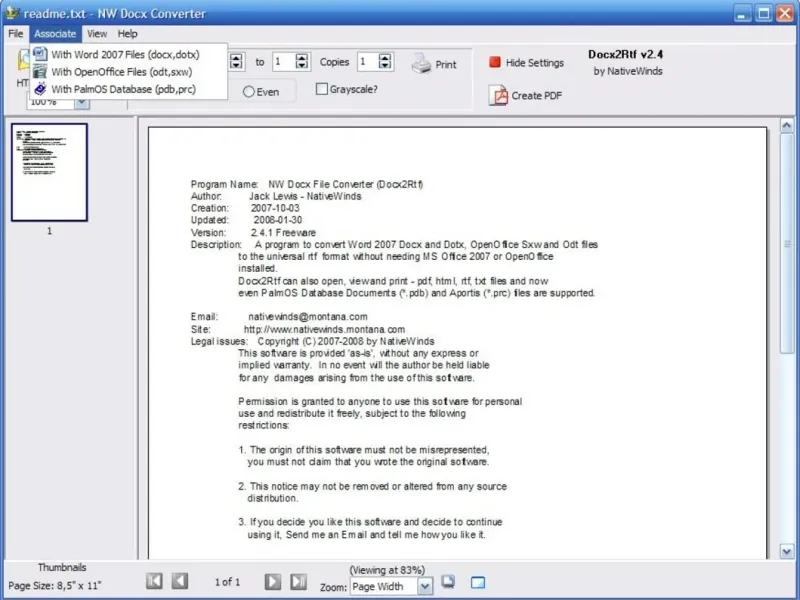Click the spinner left of the 'to' label
800x600 pixels.
point(236,62)
